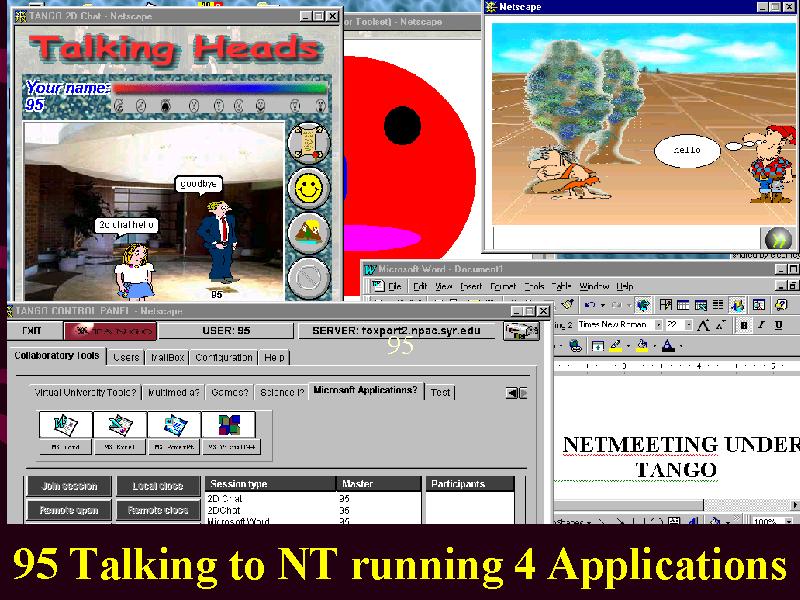Click the mountain landscape round button

tap(309, 233)
